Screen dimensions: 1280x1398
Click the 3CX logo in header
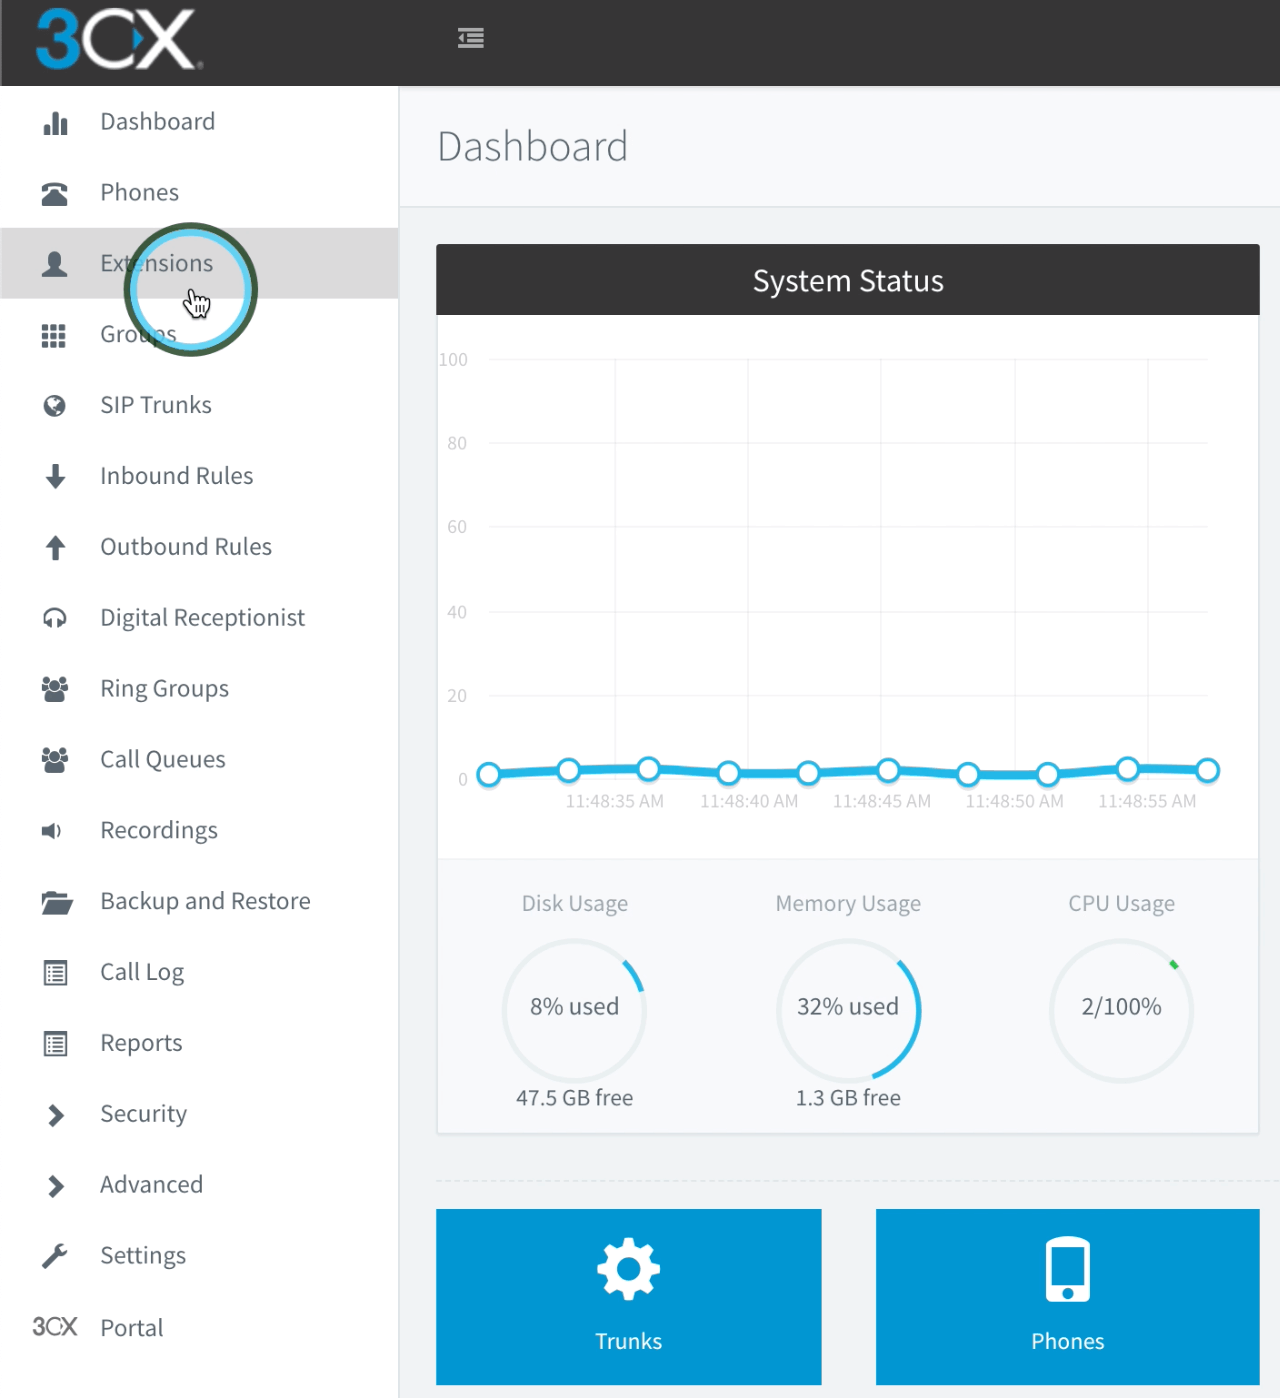coord(118,40)
